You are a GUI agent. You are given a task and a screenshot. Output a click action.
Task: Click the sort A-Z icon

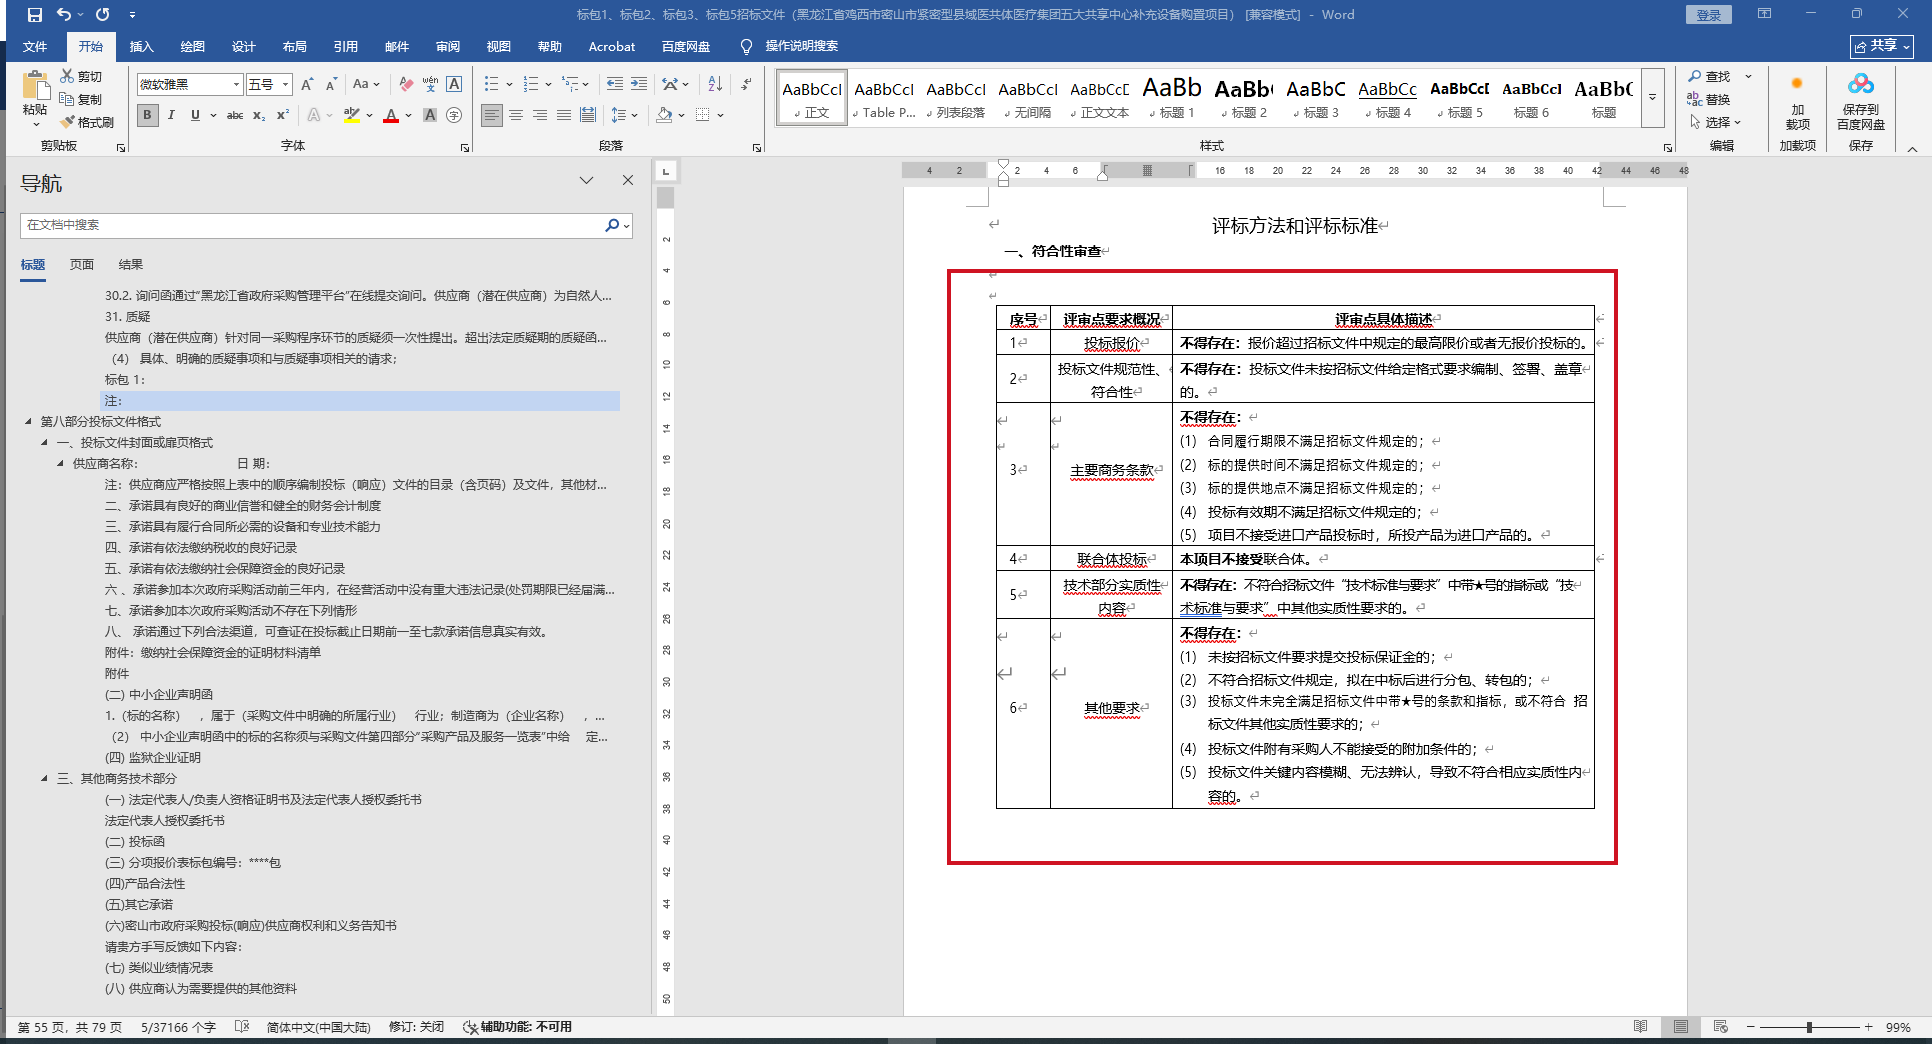point(715,84)
